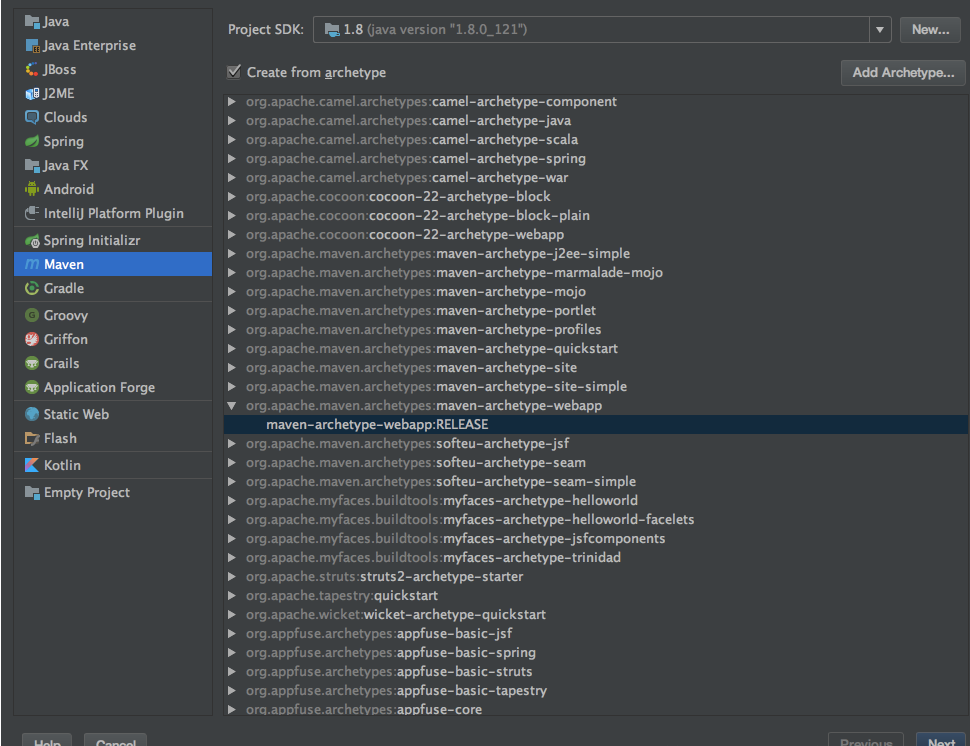Expand the appfuse-basic-spring node
Image resolution: width=970 pixels, height=746 pixels.
tap(232, 653)
